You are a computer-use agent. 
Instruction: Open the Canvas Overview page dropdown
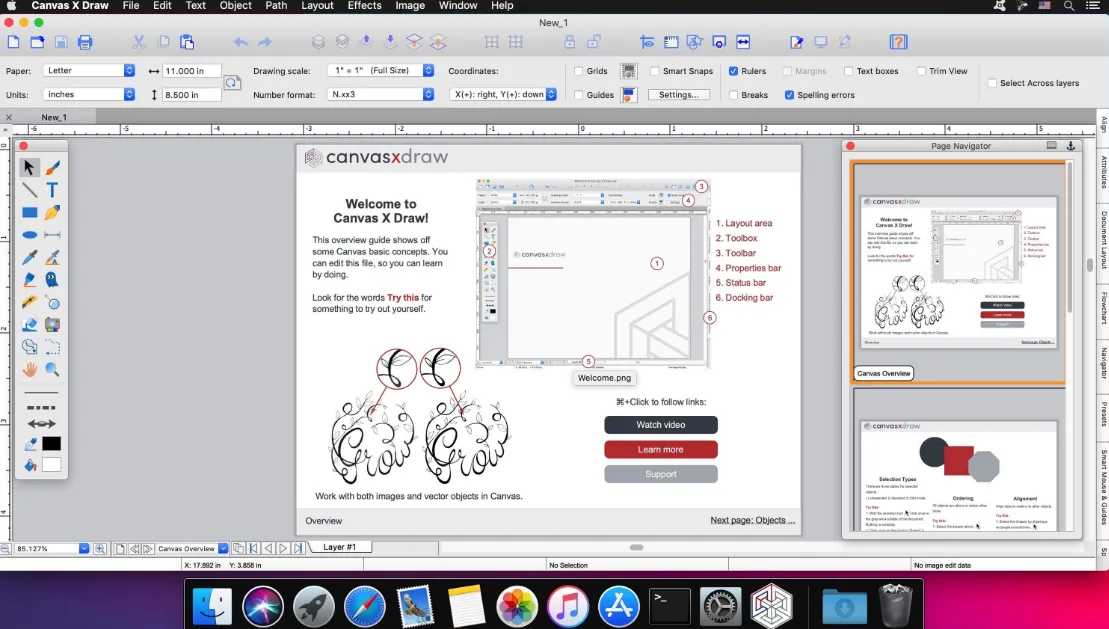coord(223,548)
